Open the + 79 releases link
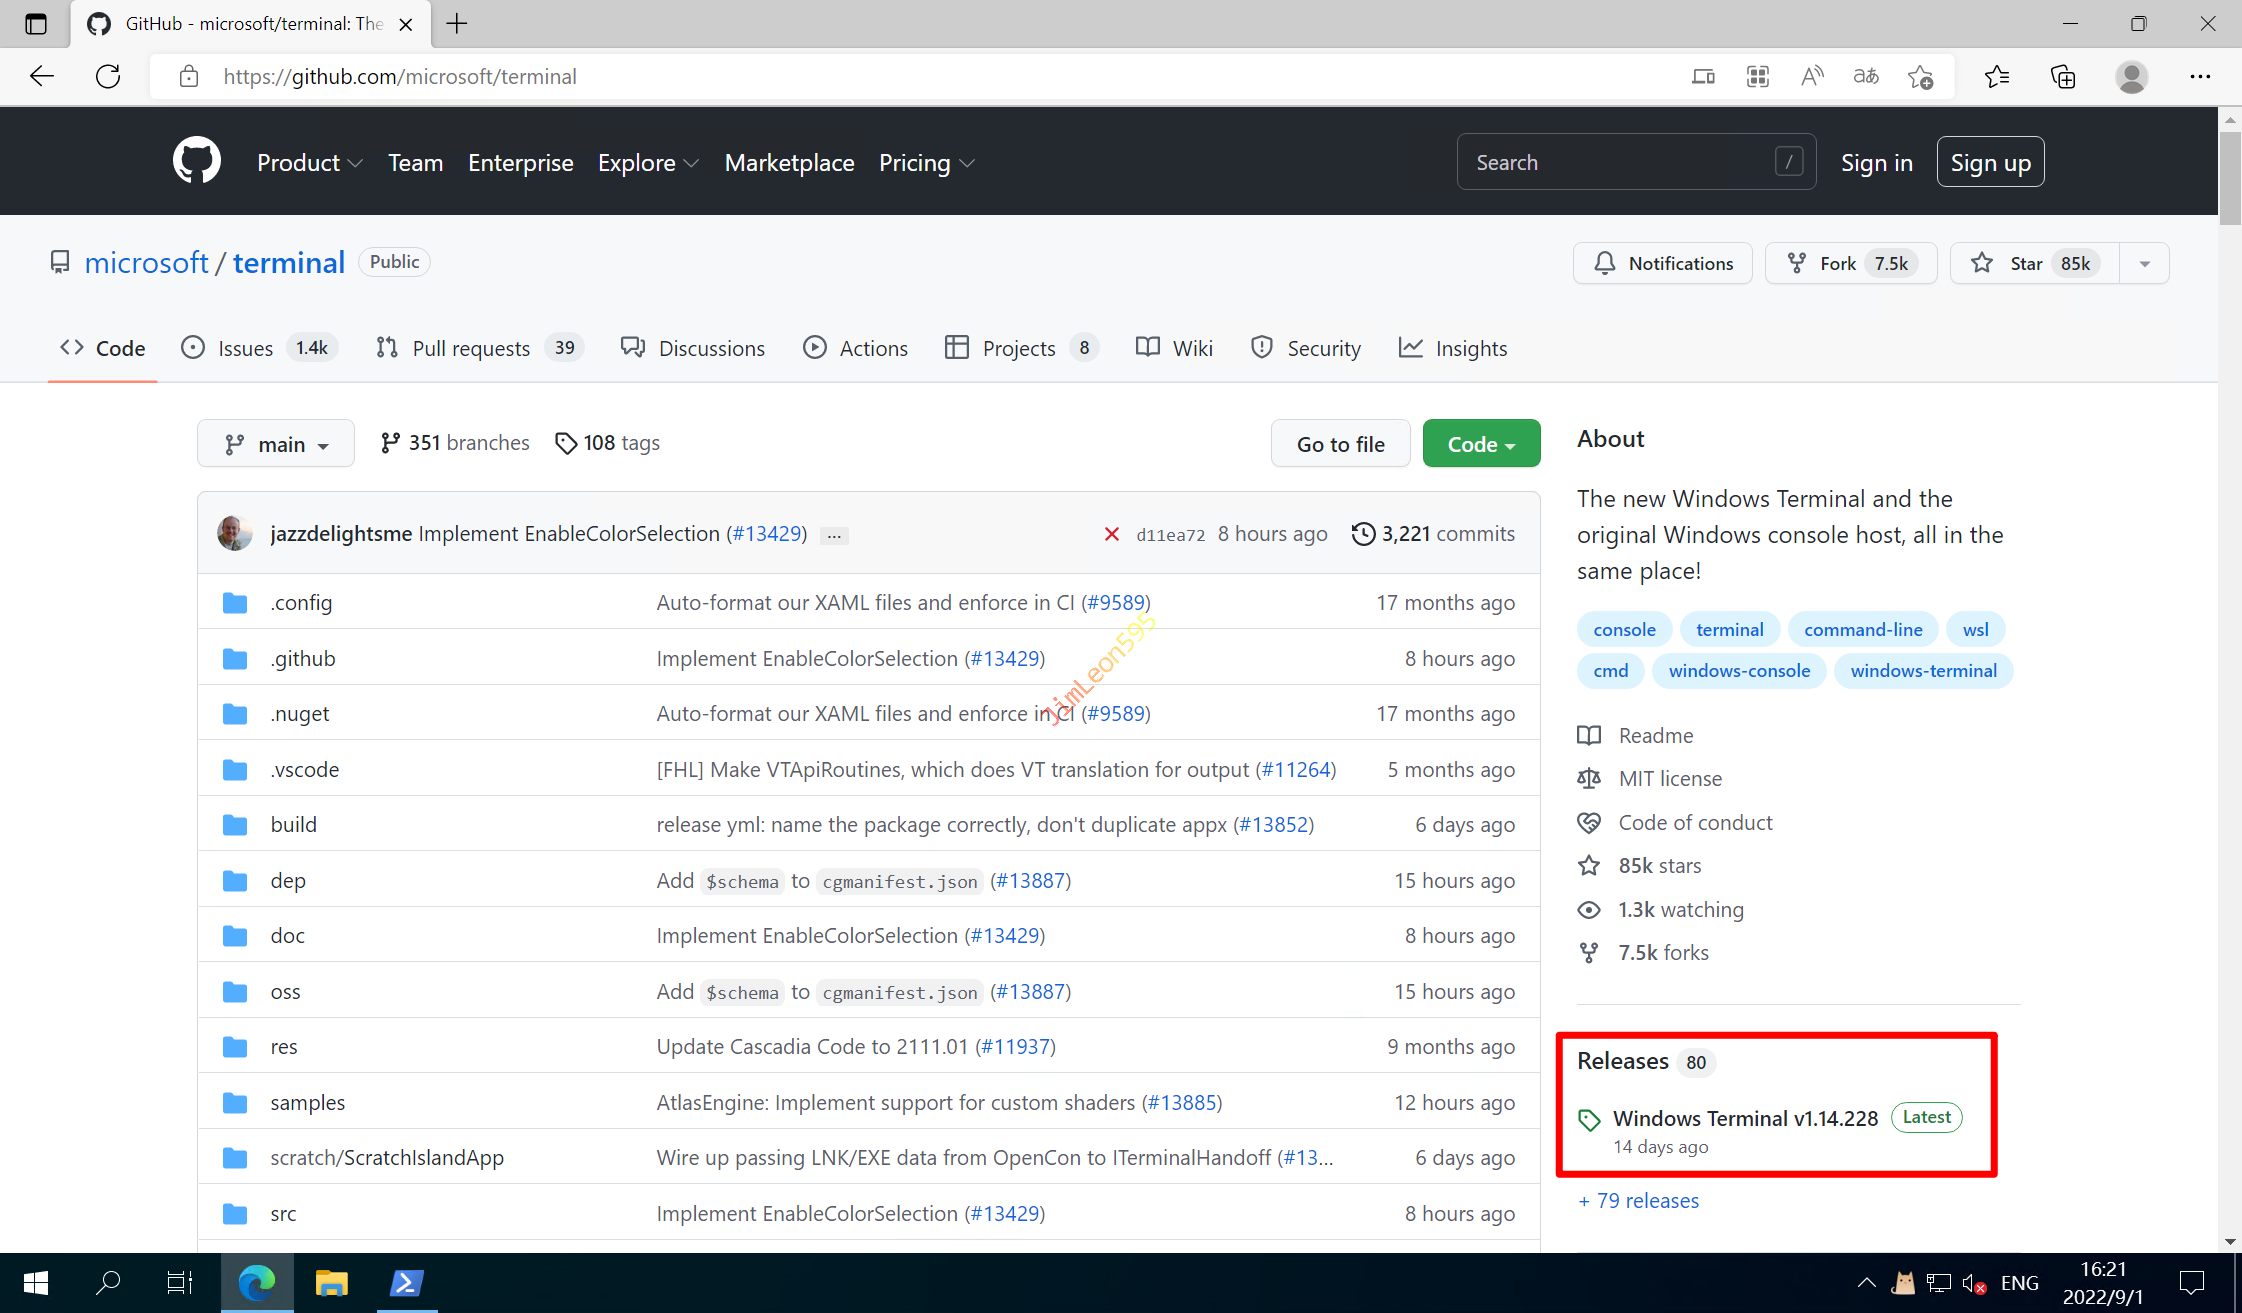 tap(1638, 1200)
